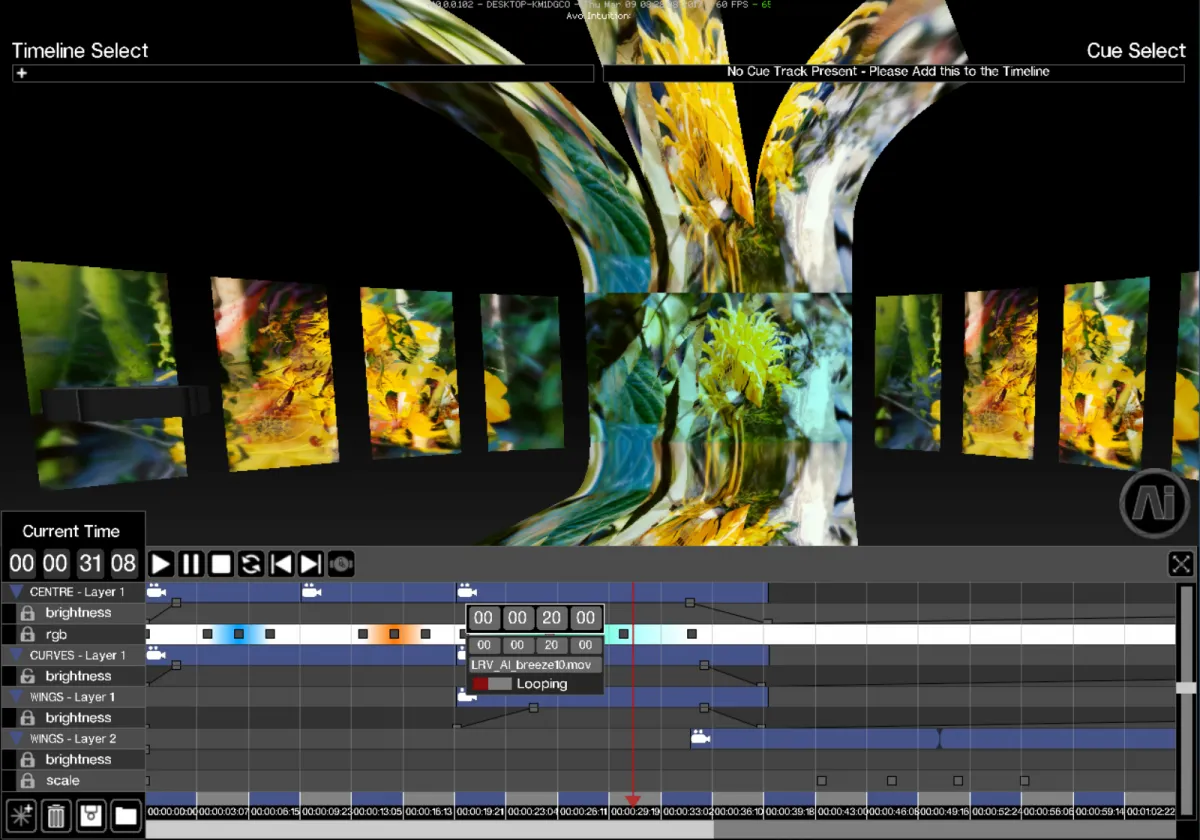Click the timecode sync clock icon
The height and width of the screenshot is (840, 1200).
click(x=341, y=564)
